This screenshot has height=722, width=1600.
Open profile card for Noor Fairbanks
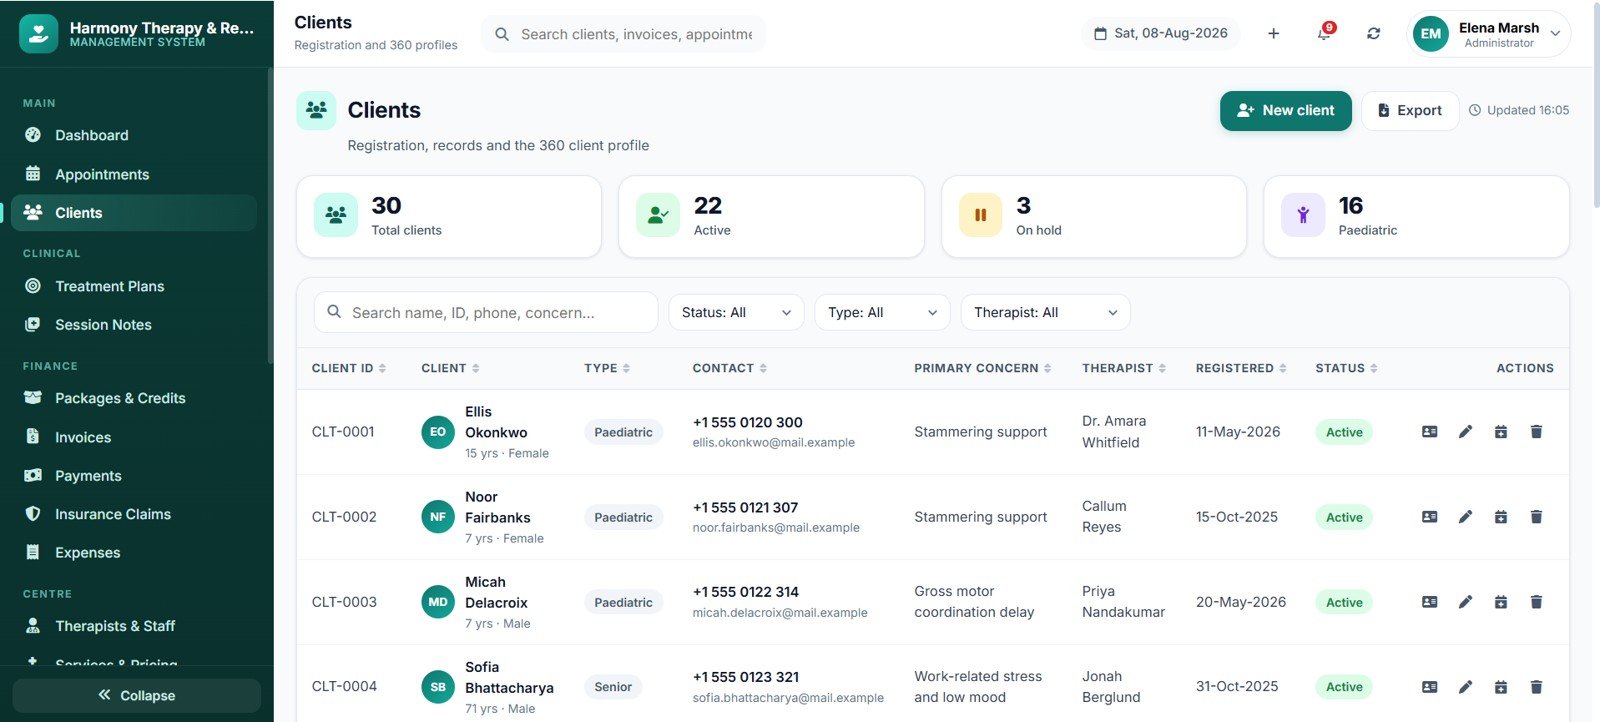(x=1430, y=517)
